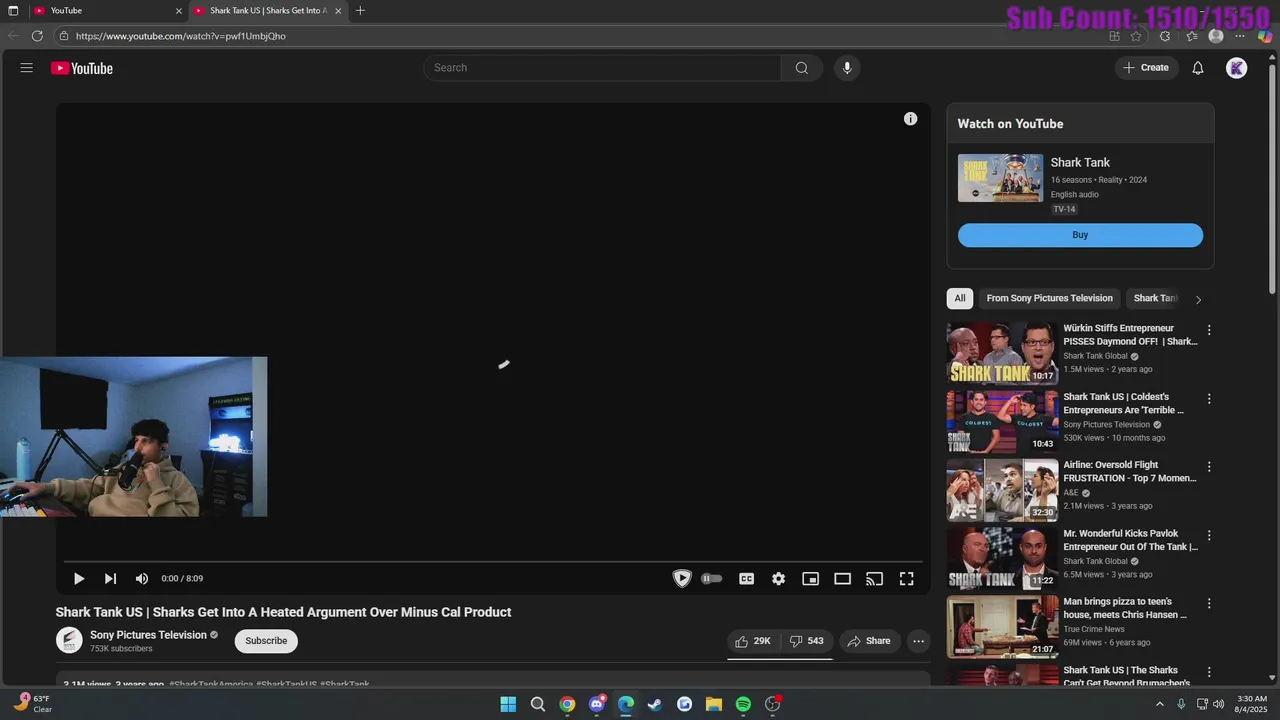Enable the miniplayer mode
Image resolution: width=1280 pixels, height=720 pixels.
(811, 578)
